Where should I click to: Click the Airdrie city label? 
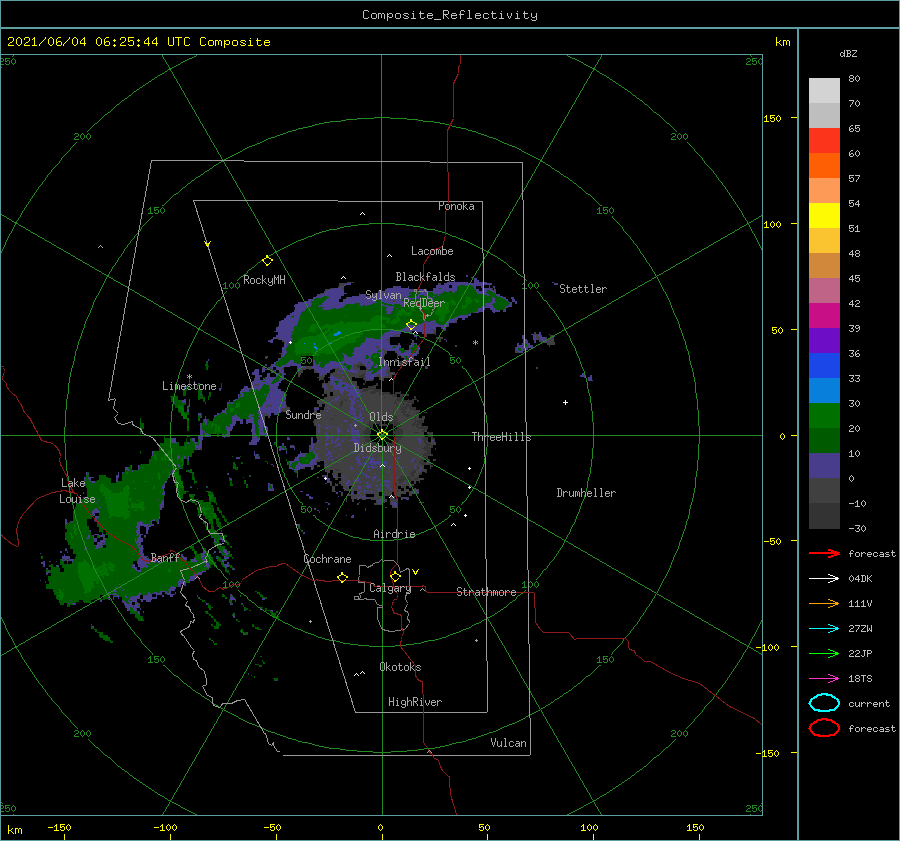(x=394, y=534)
